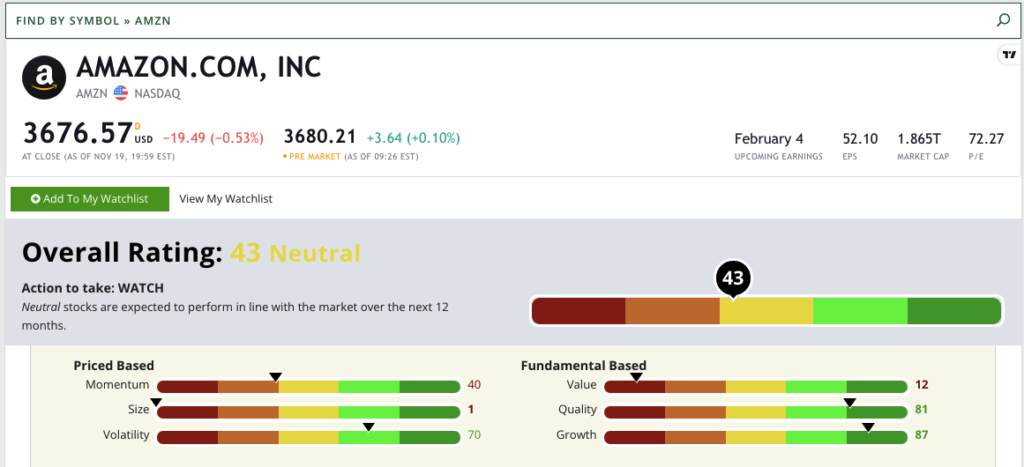
Task: Click the US flag icon beside NASDAQ
Action: [x=121, y=93]
